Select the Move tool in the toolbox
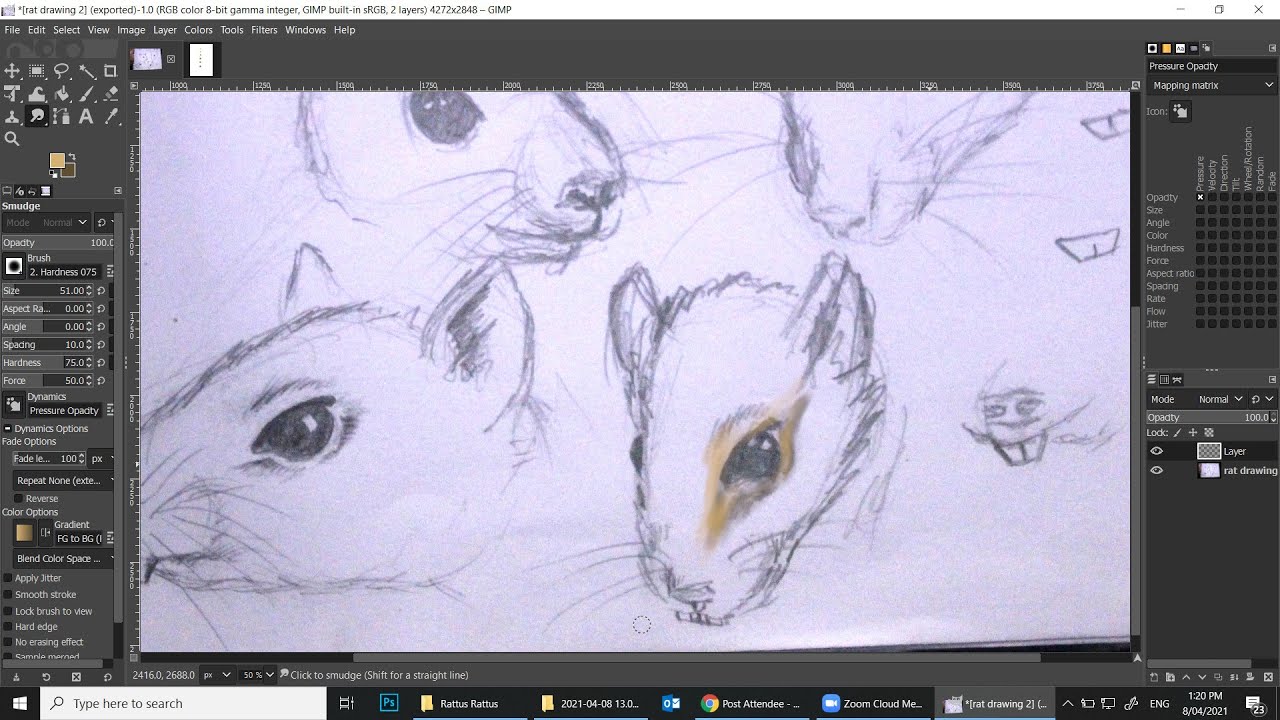This screenshot has height=720, width=1280. [x=12, y=71]
